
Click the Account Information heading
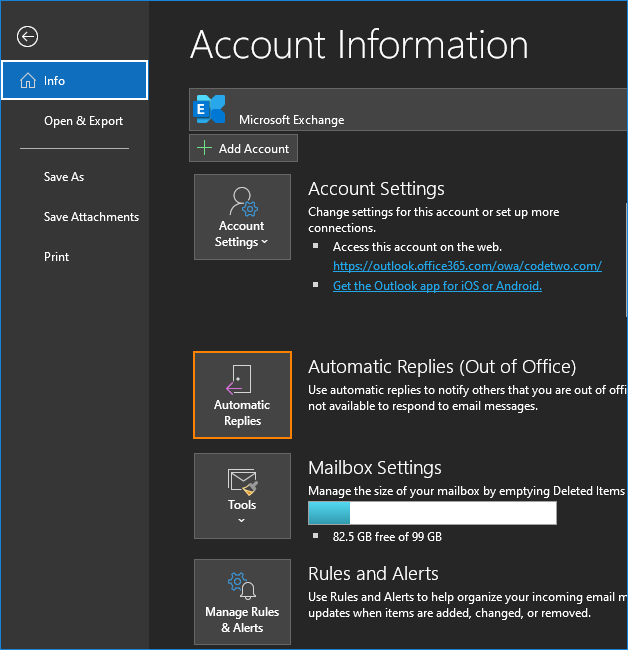tap(359, 45)
